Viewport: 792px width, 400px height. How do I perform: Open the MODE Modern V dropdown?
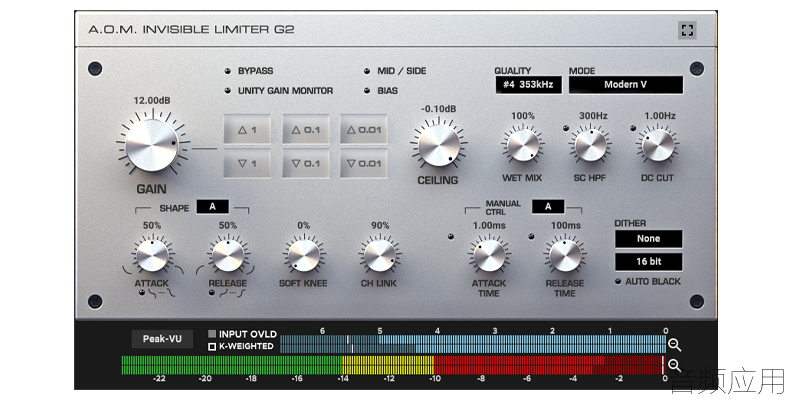click(626, 85)
